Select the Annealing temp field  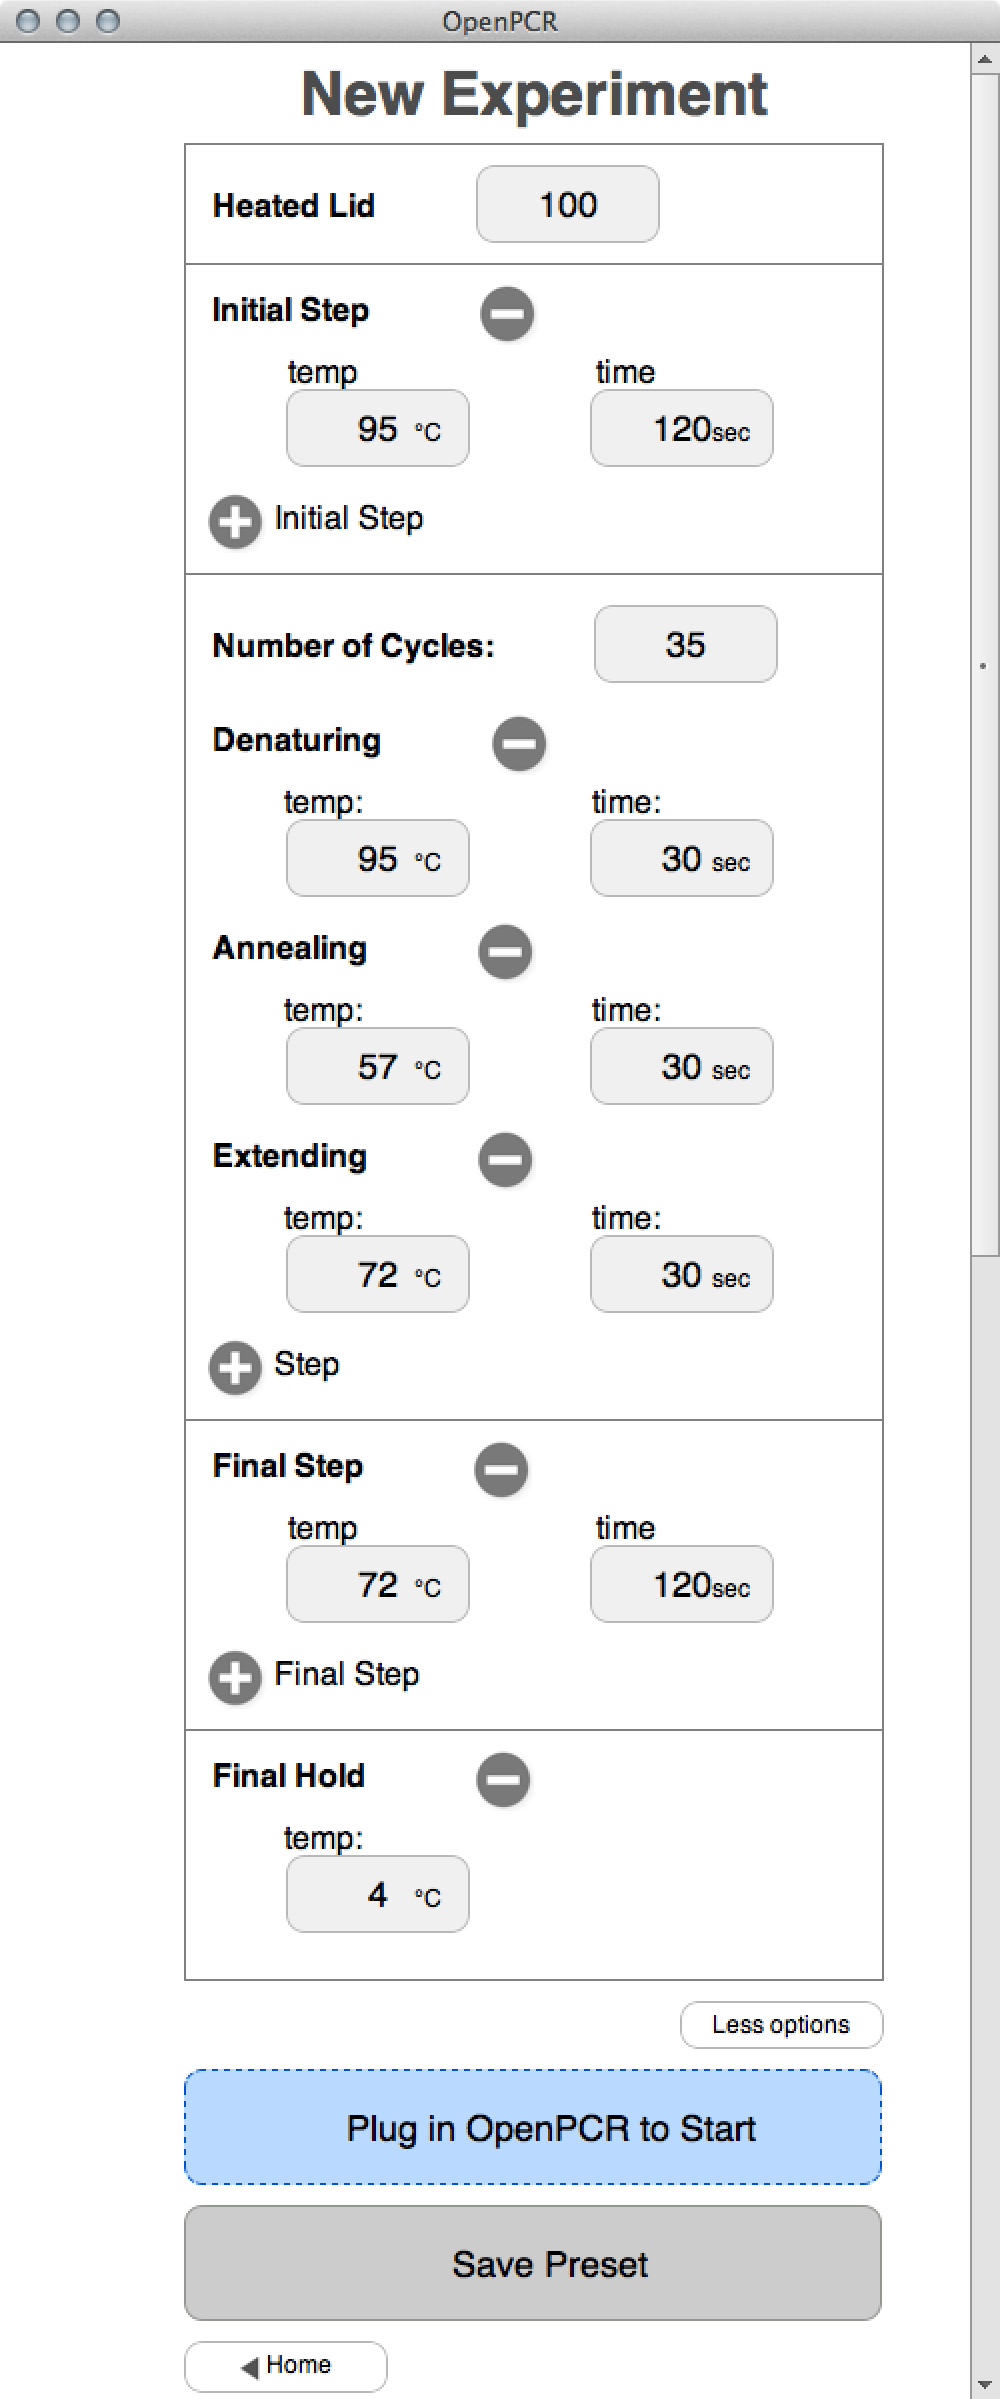pyautogui.click(x=377, y=1067)
